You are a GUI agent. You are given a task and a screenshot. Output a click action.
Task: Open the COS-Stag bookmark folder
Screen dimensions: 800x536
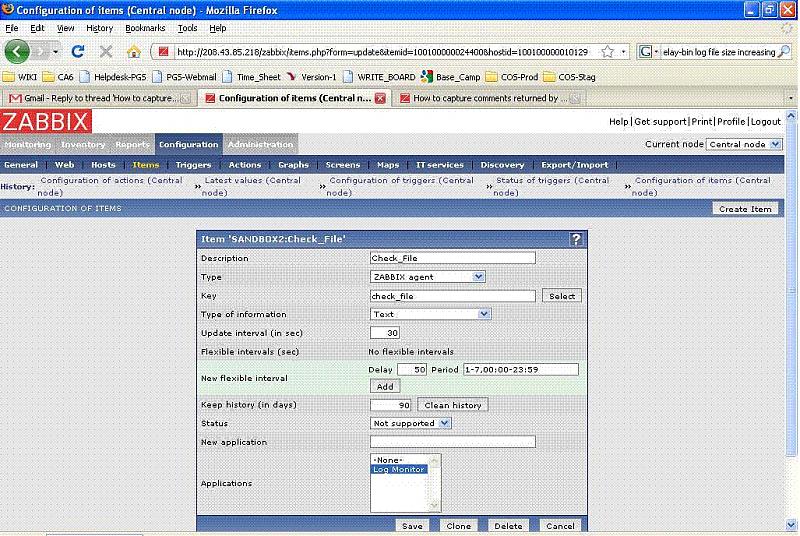(x=569, y=77)
